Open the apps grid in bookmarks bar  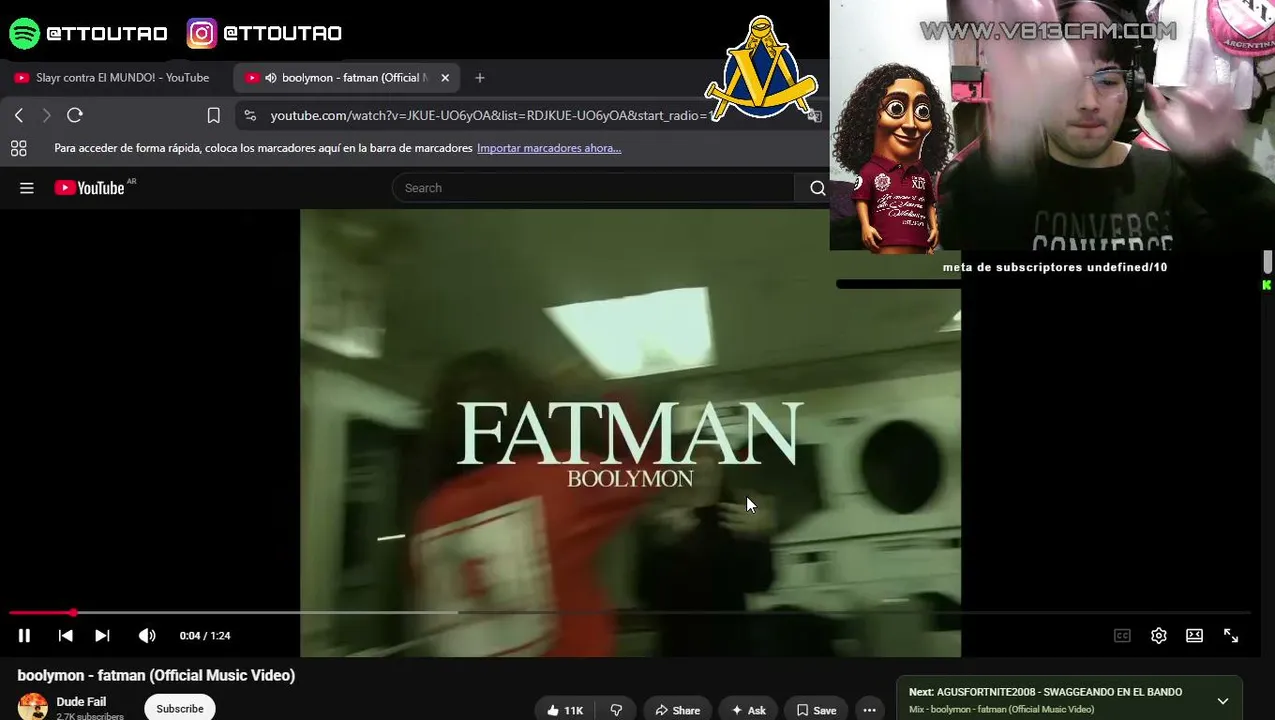point(18,148)
